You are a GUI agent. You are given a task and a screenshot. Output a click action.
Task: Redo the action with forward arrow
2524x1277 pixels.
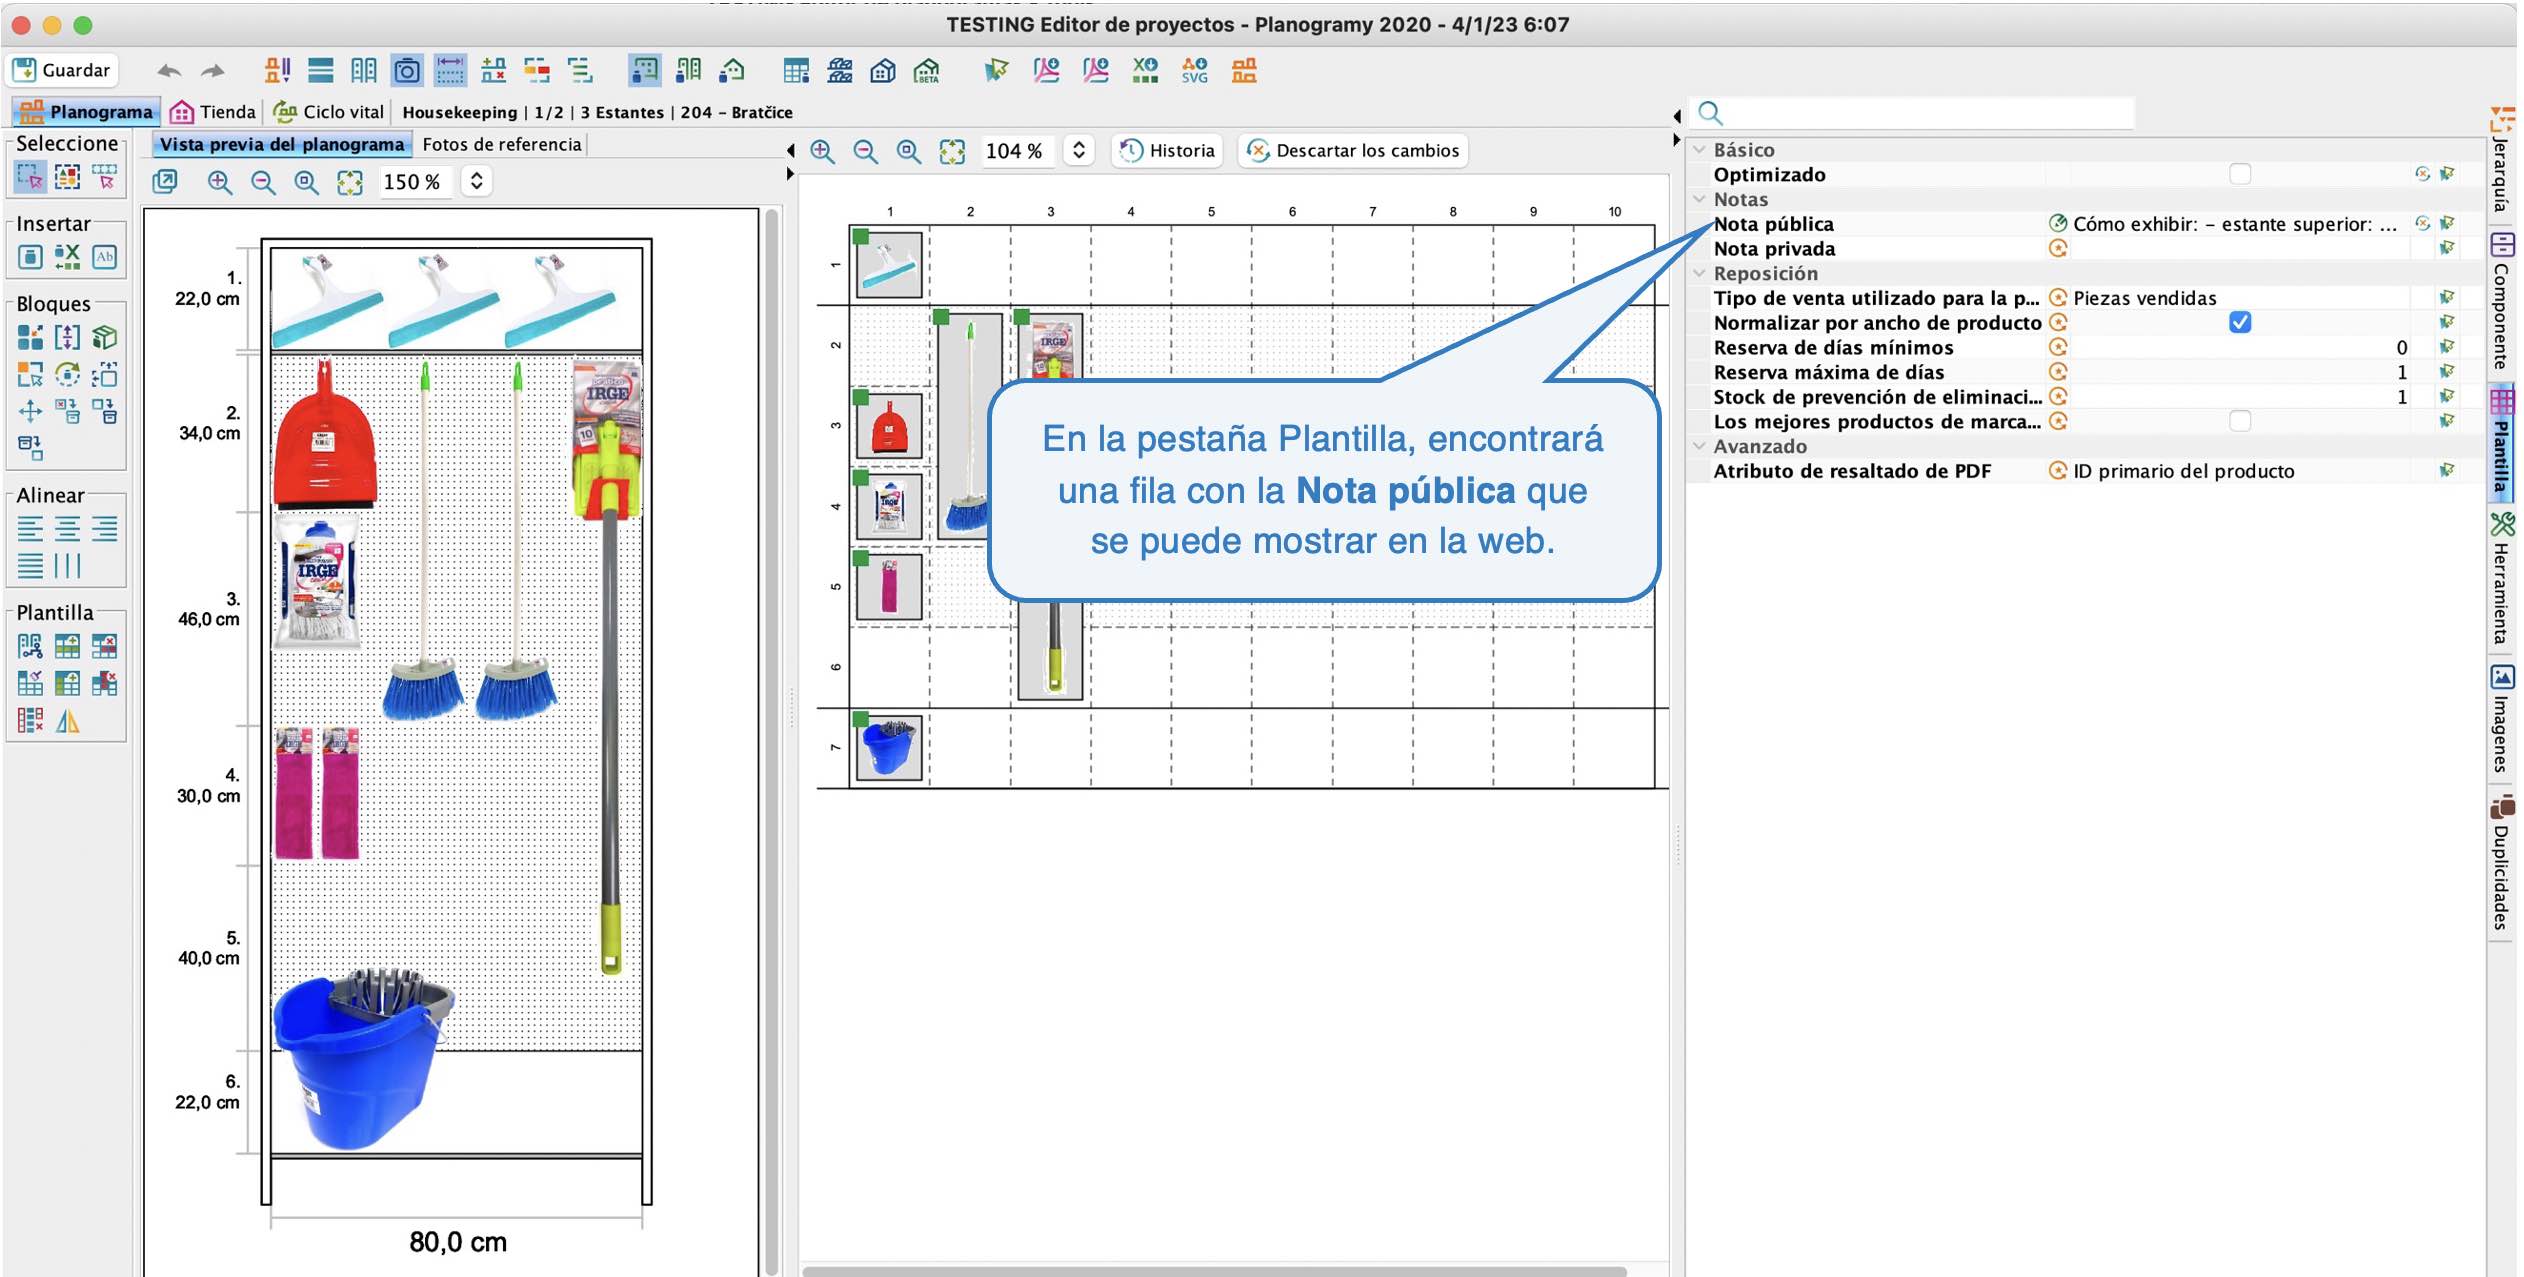(212, 71)
